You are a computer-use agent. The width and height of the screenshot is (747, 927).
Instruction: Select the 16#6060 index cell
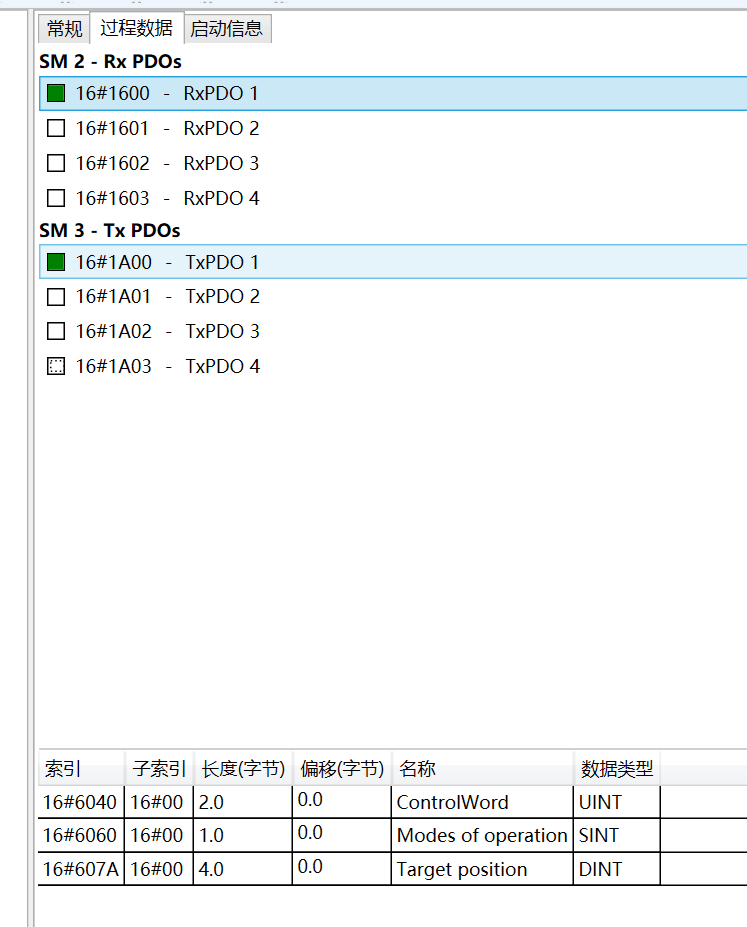point(81,835)
